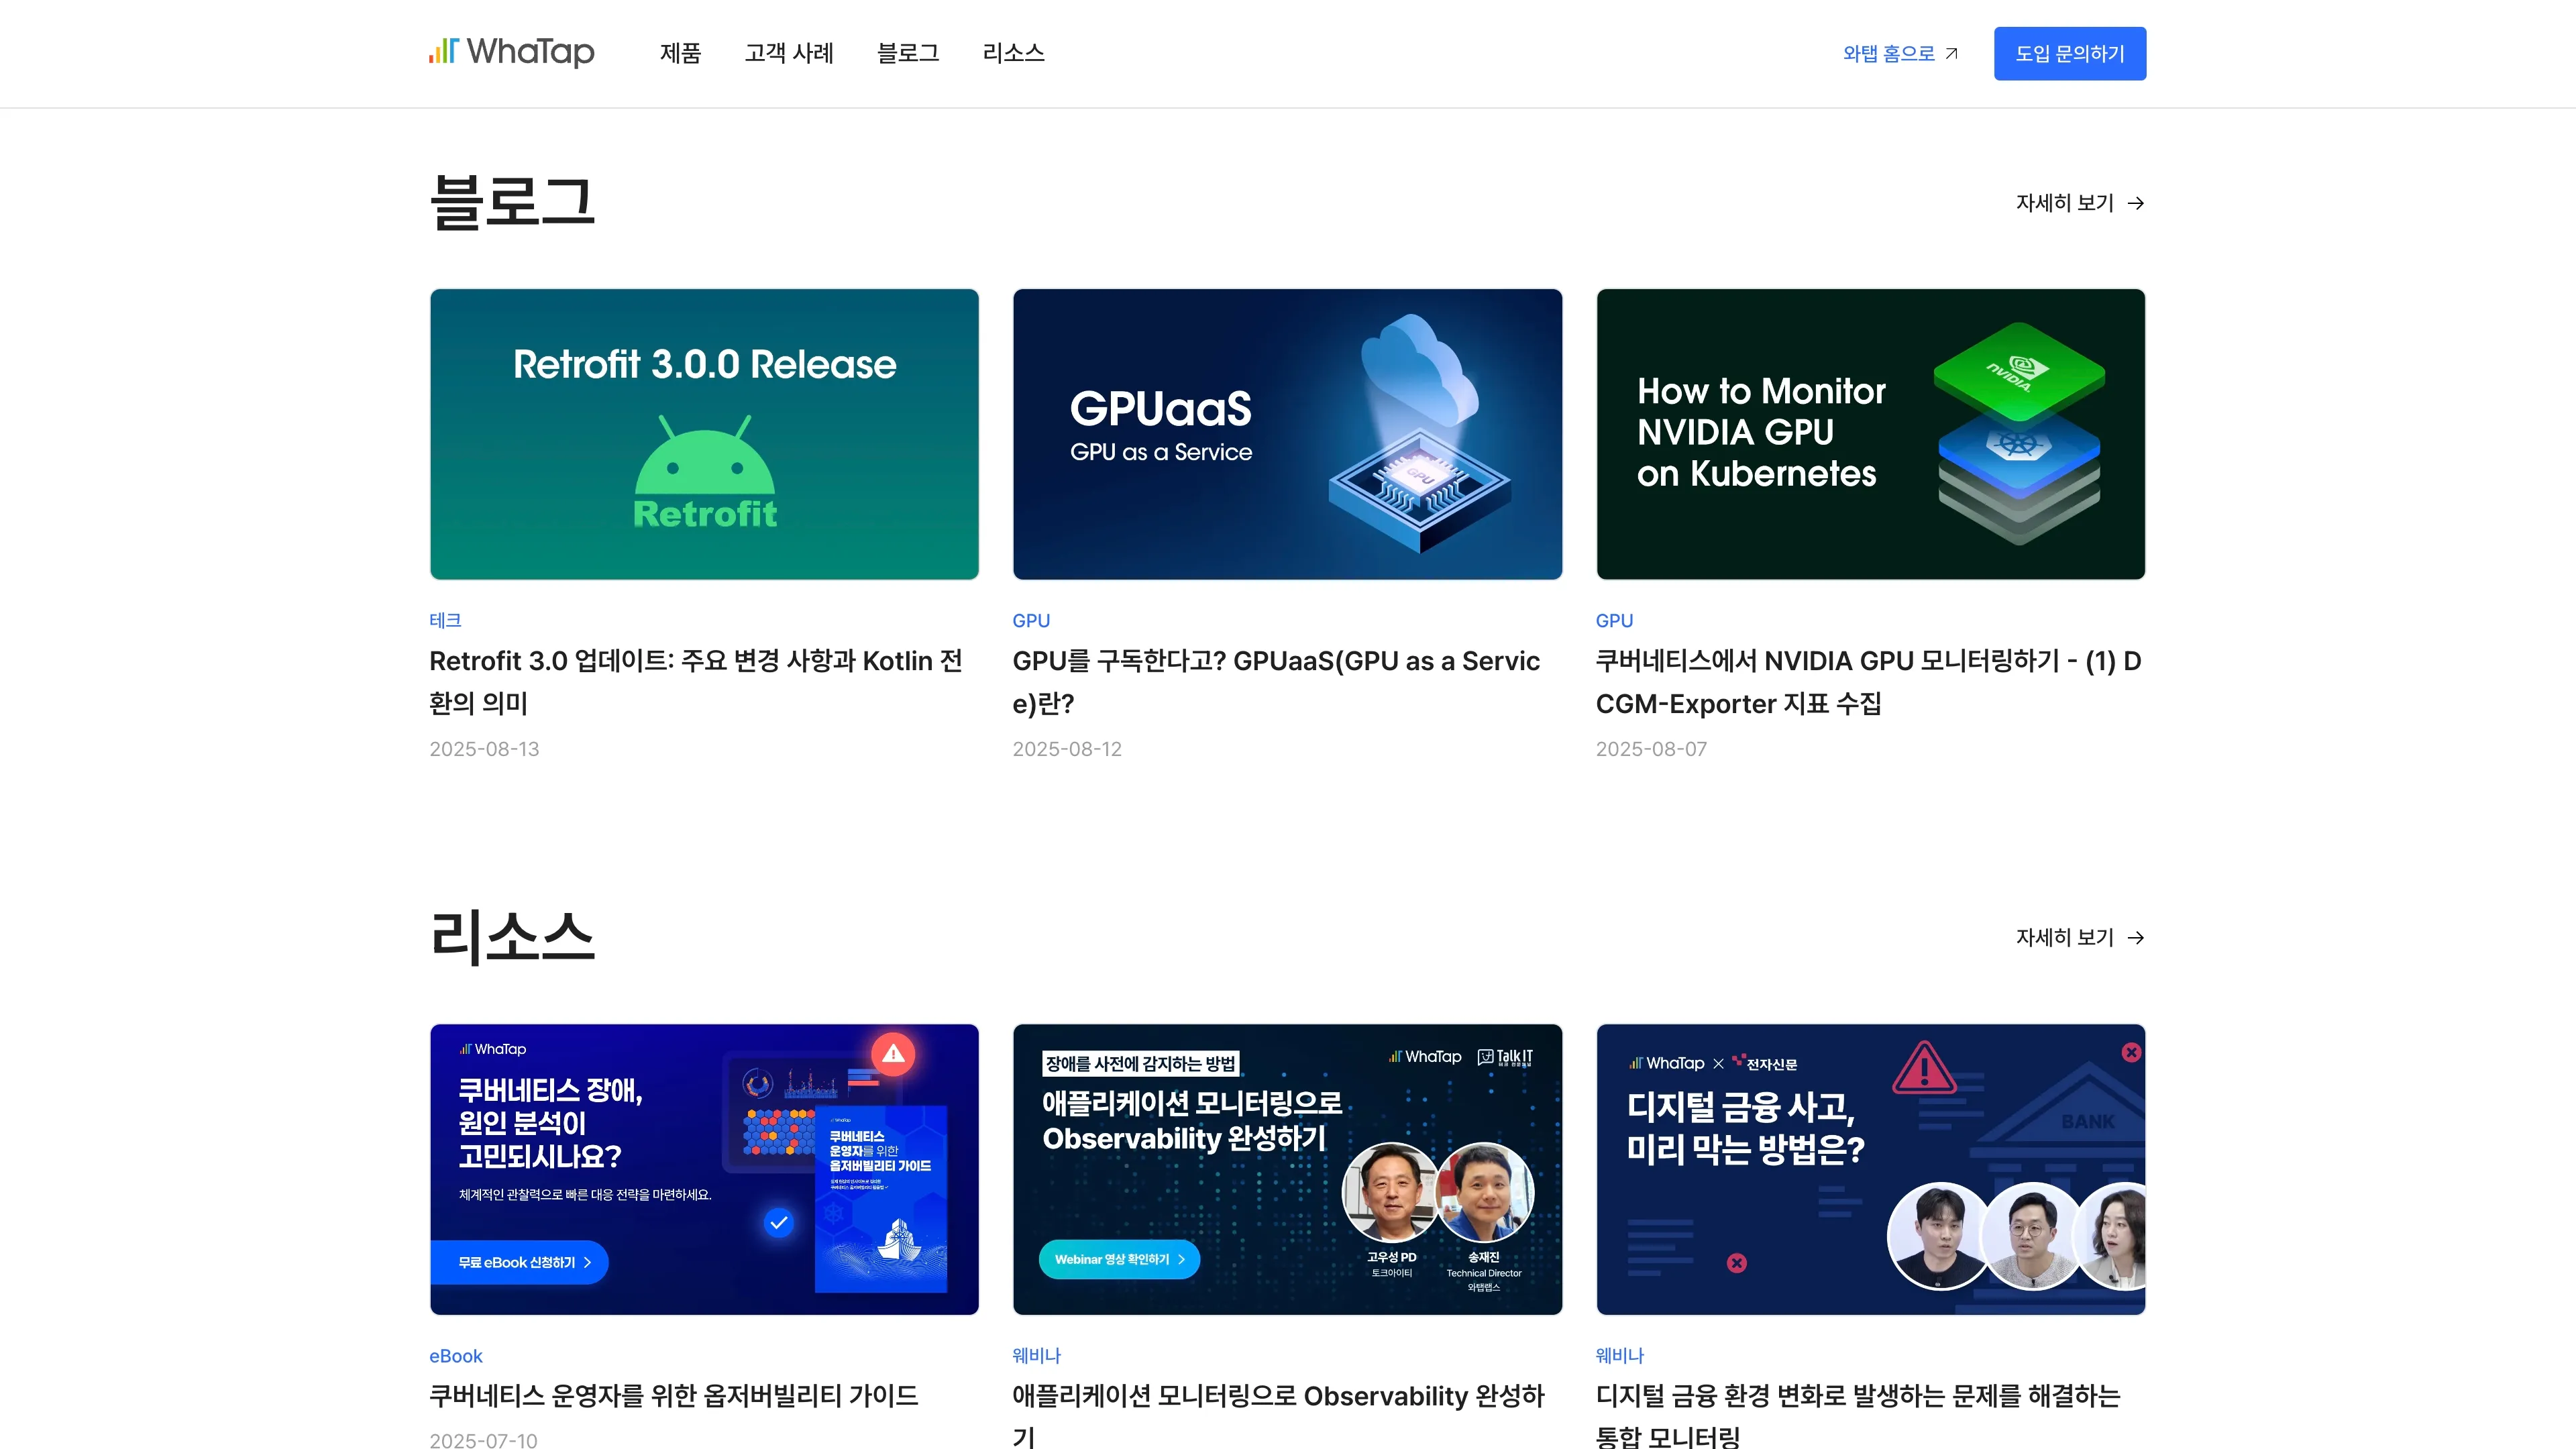Click the Talk IT logo in webinar banner
Image resolution: width=2576 pixels, height=1449 pixels.
(1505, 1057)
